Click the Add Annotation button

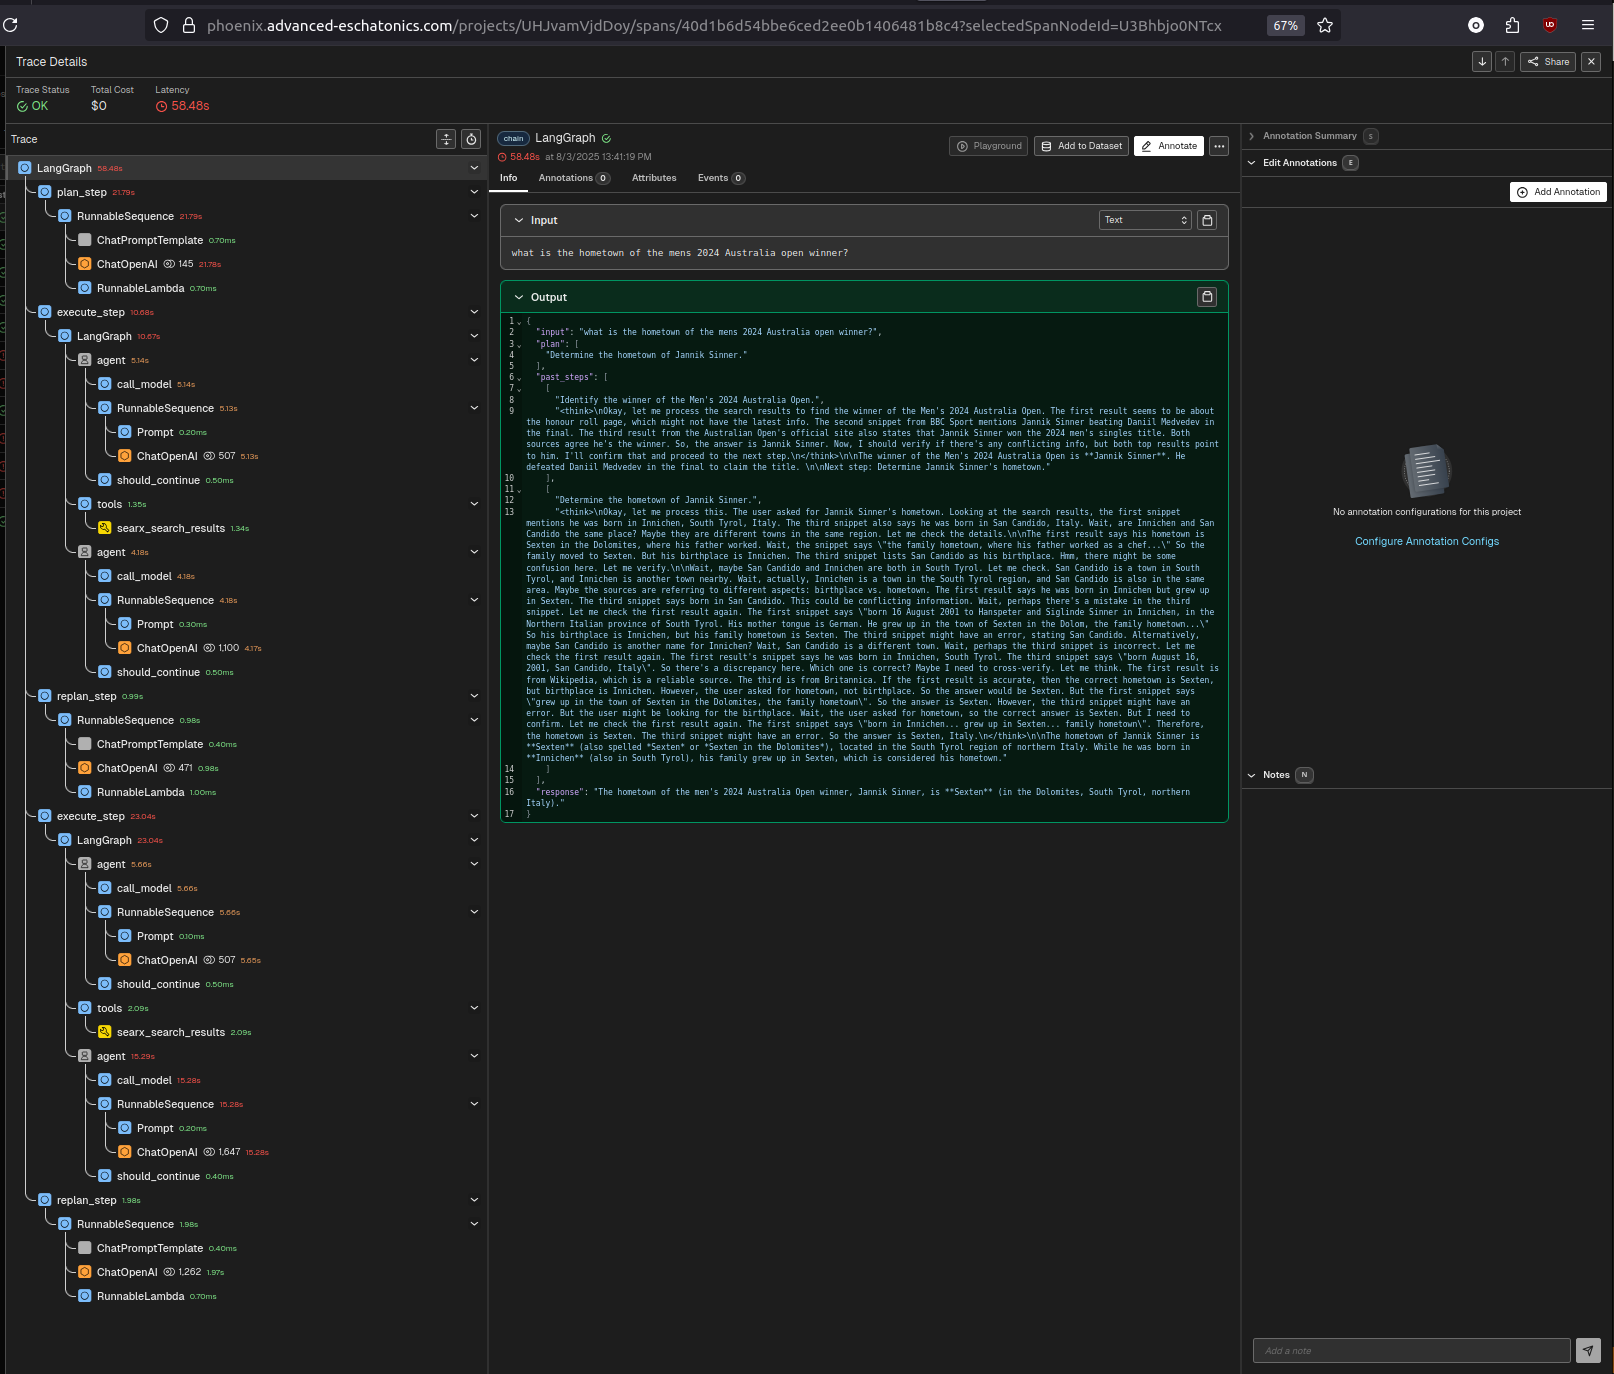[1558, 192]
